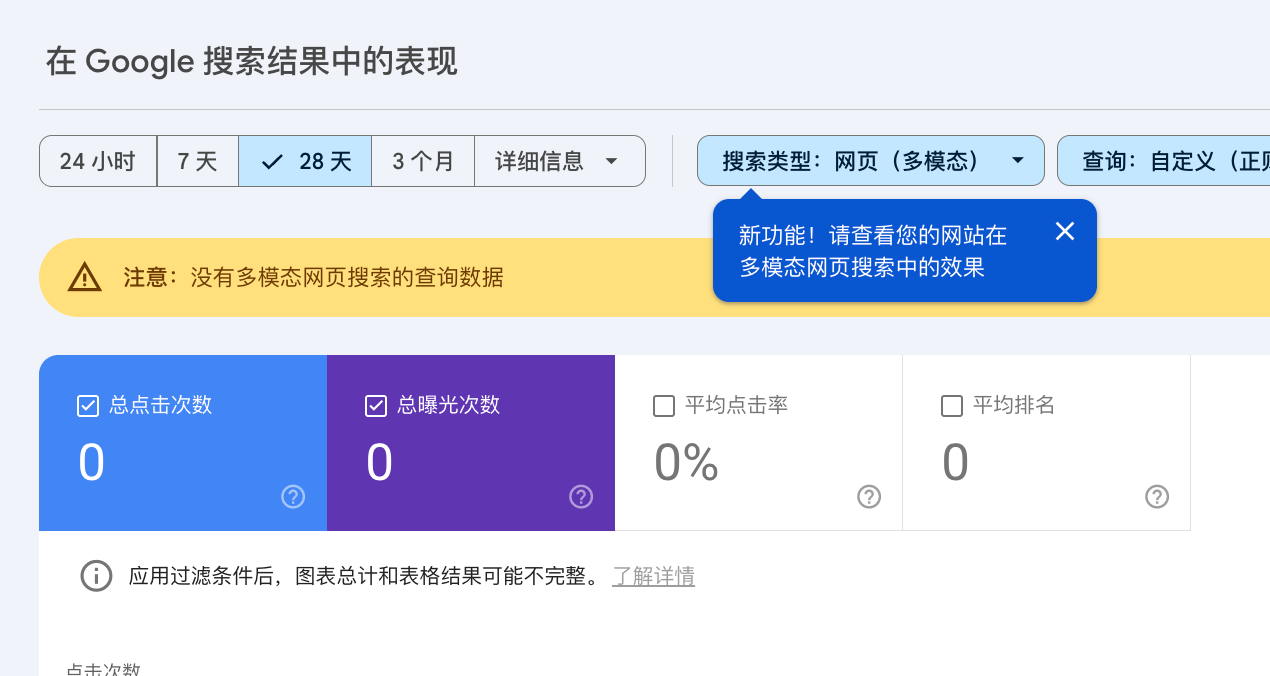Open the 查询 custom filter

click(x=1164, y=161)
